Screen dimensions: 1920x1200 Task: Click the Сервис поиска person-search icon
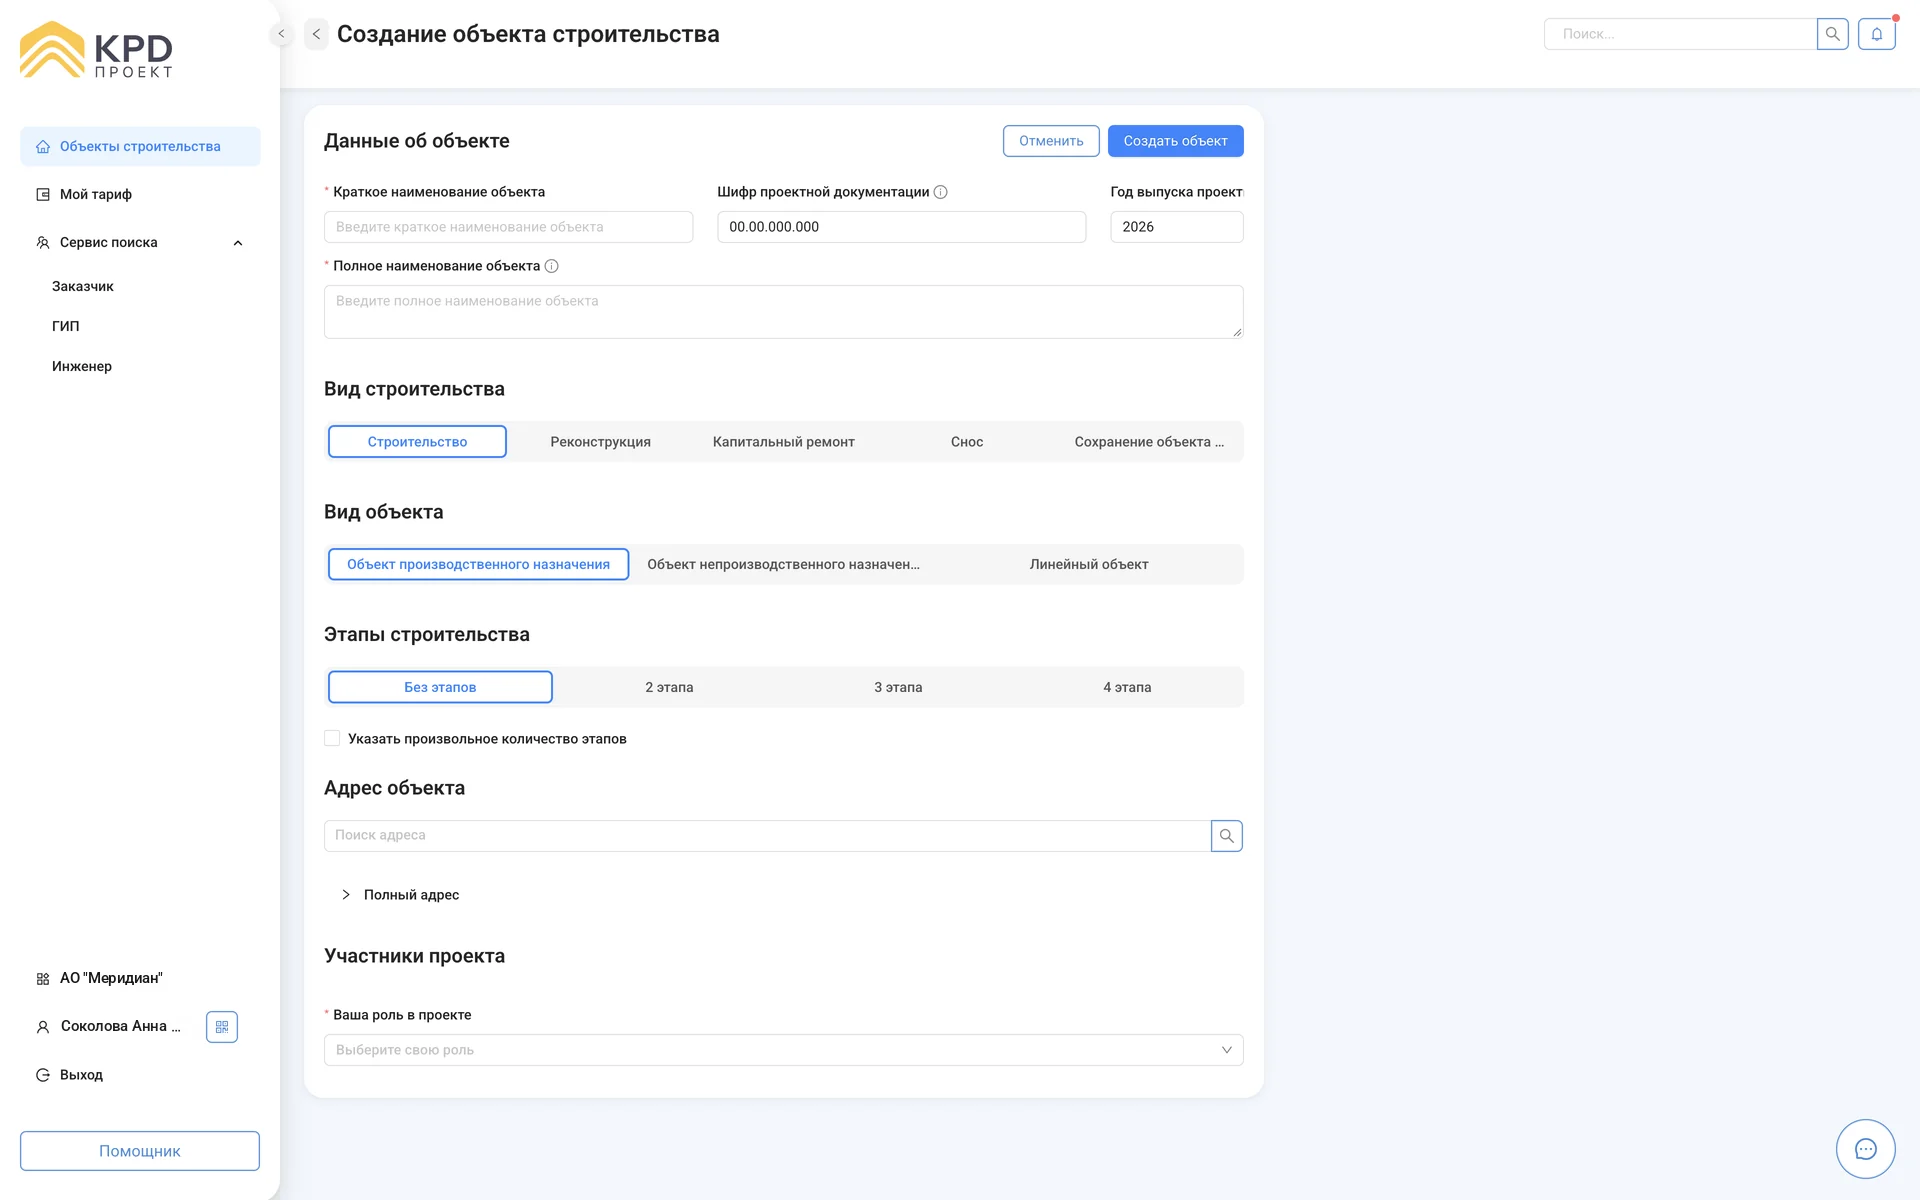click(x=43, y=243)
